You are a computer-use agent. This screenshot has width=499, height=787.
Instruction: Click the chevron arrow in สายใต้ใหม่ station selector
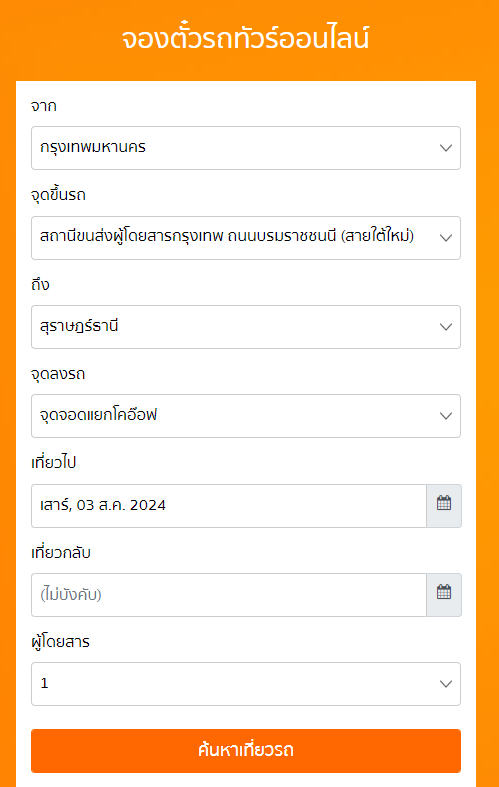(x=446, y=238)
